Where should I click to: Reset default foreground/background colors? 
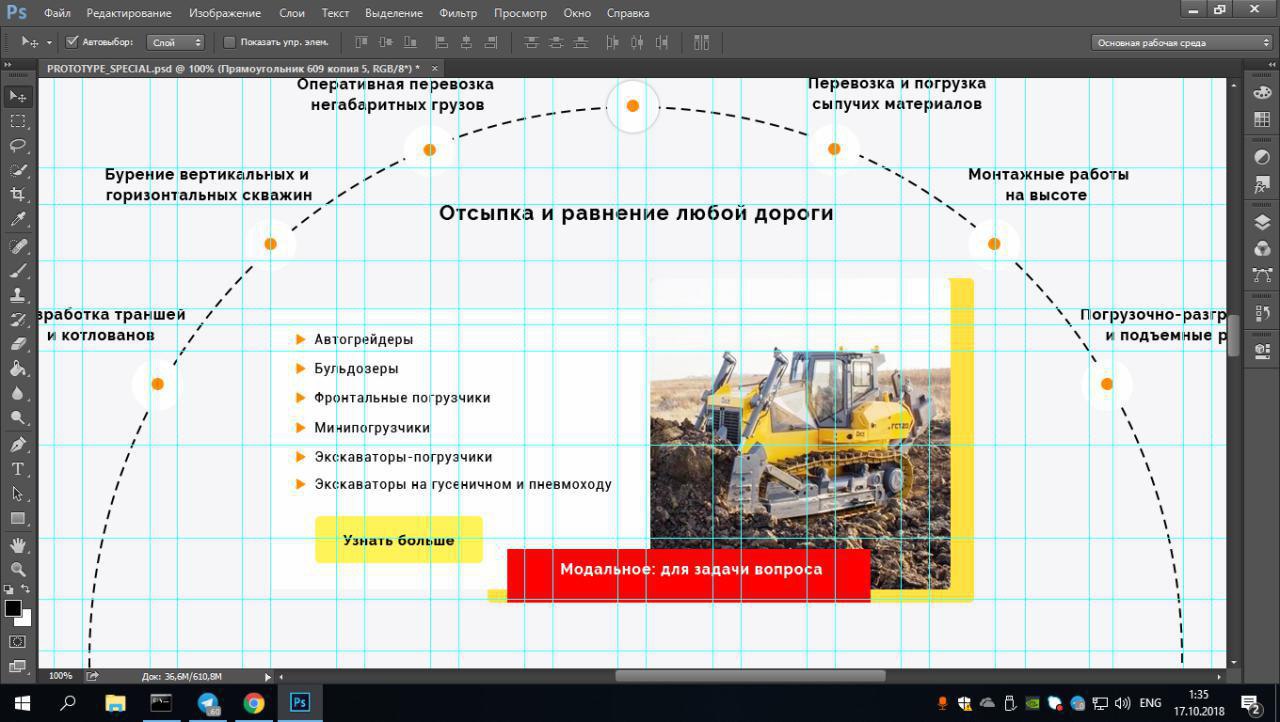pyautogui.click(x=10, y=590)
